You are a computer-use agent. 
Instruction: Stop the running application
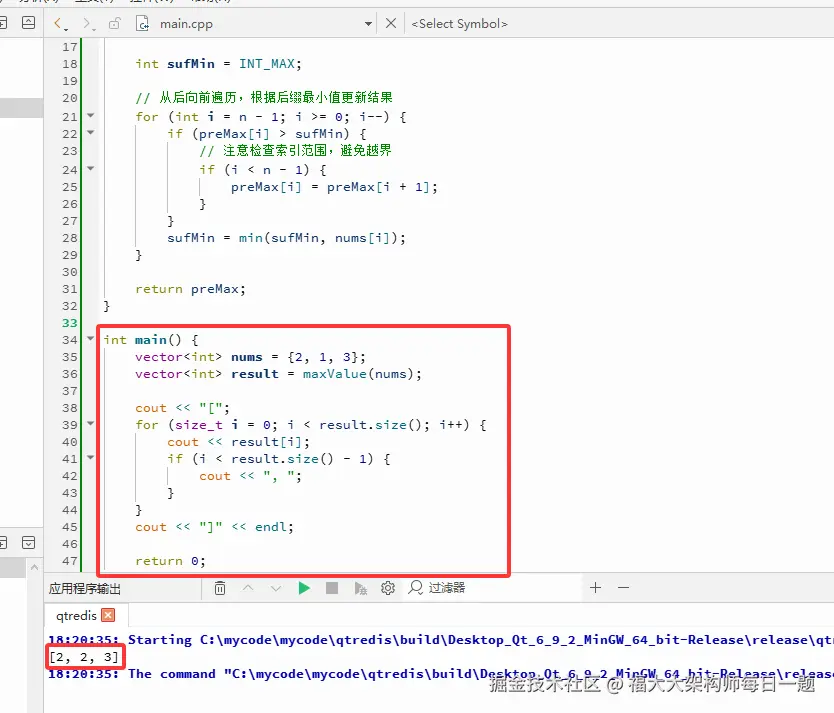click(x=332, y=588)
